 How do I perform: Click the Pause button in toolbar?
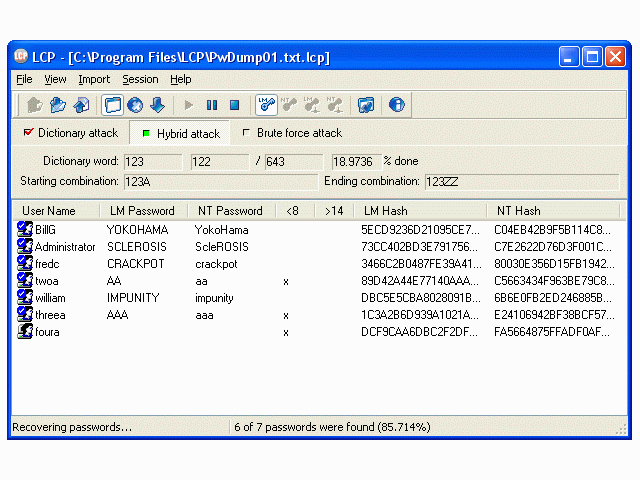[x=212, y=104]
